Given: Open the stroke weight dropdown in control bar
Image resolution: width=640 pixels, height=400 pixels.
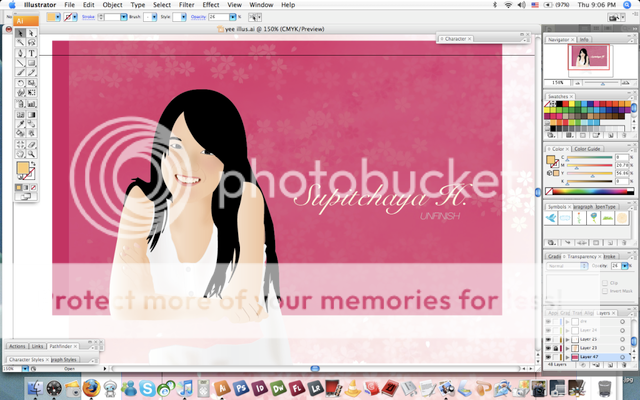Looking at the screenshot, I should tap(123, 17).
